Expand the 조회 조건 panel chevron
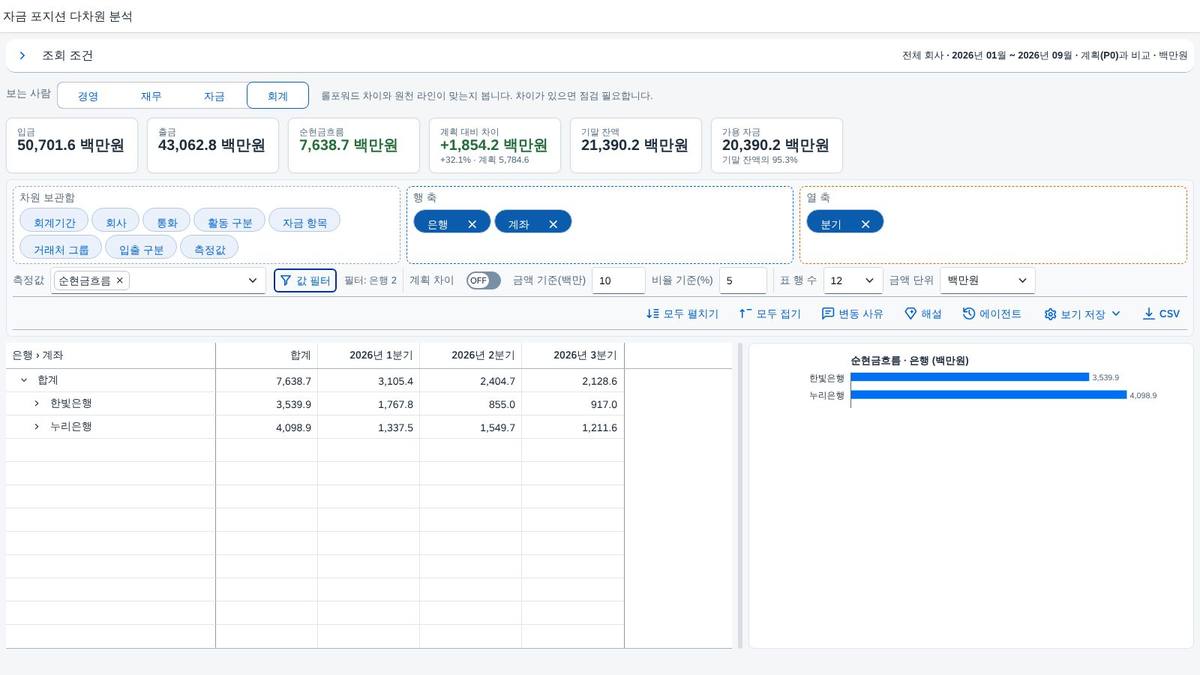Image resolution: width=1200 pixels, height=675 pixels. [22, 56]
